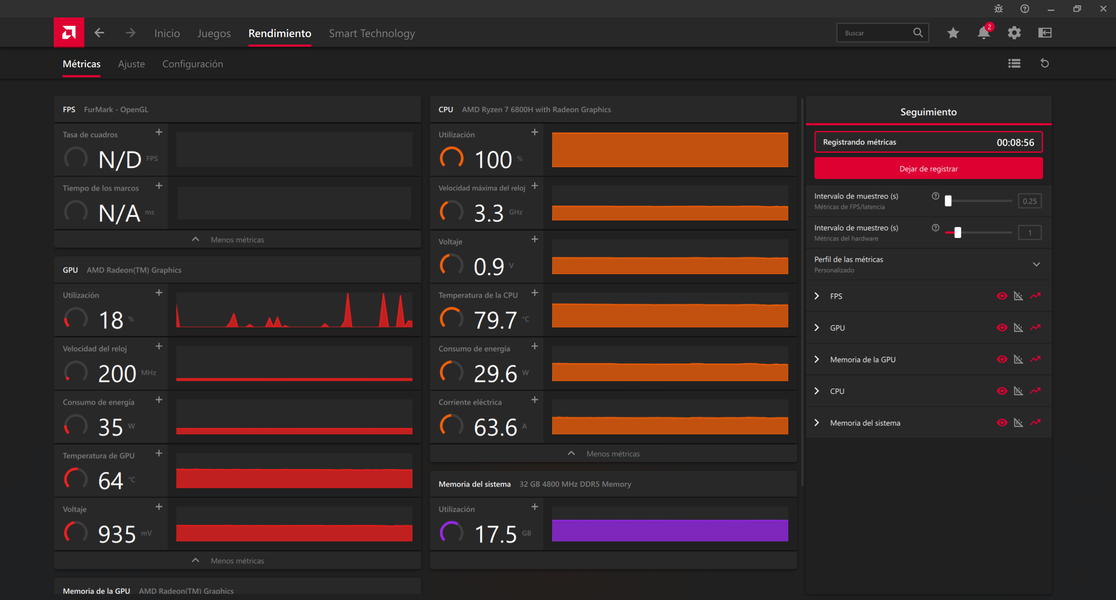
Task: Switch metrics layout with the list view icon
Action: click(x=1014, y=64)
